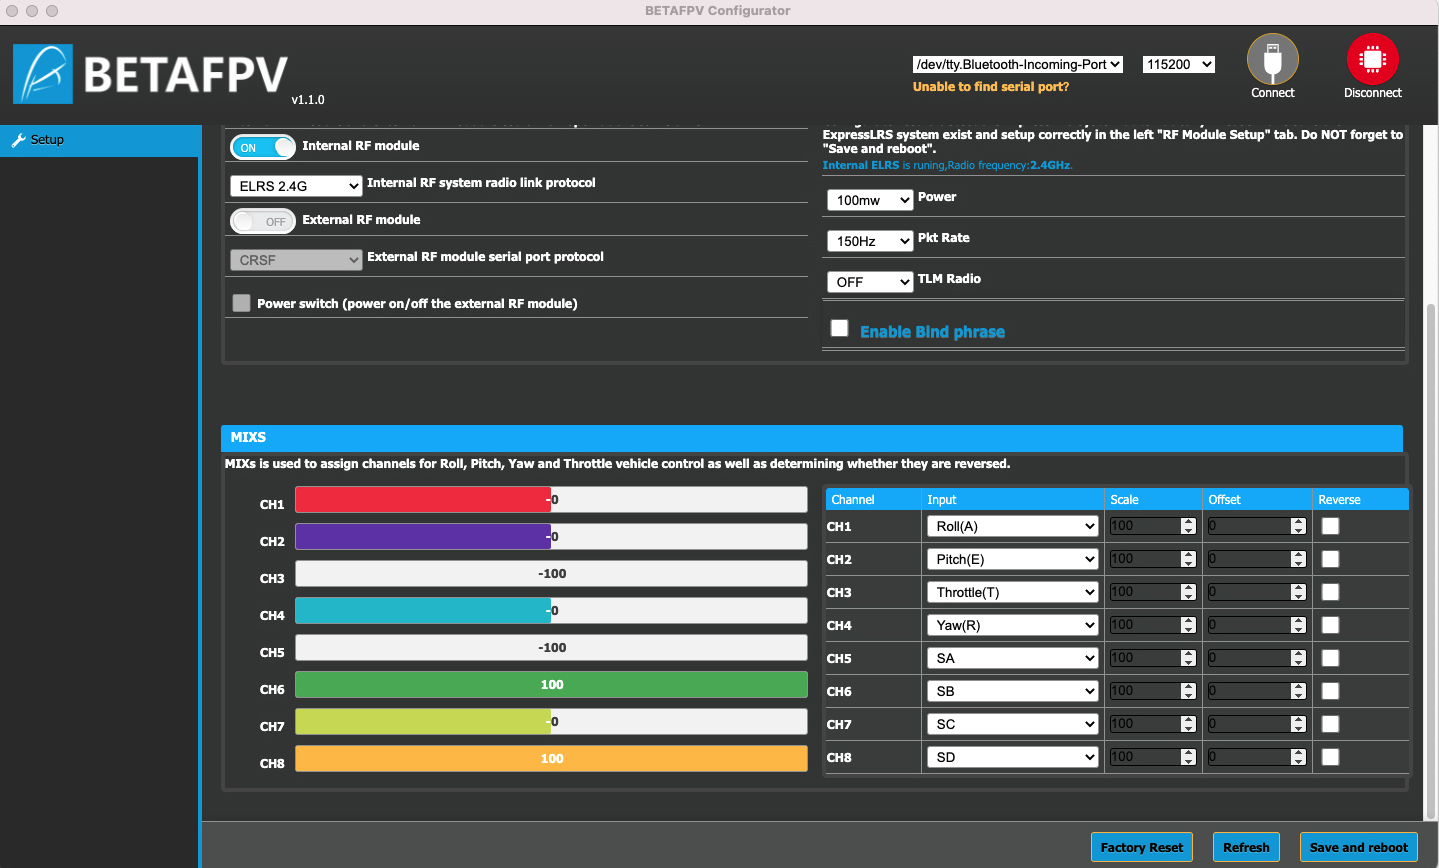Open the TLM Radio OFF dropdown

870,282
